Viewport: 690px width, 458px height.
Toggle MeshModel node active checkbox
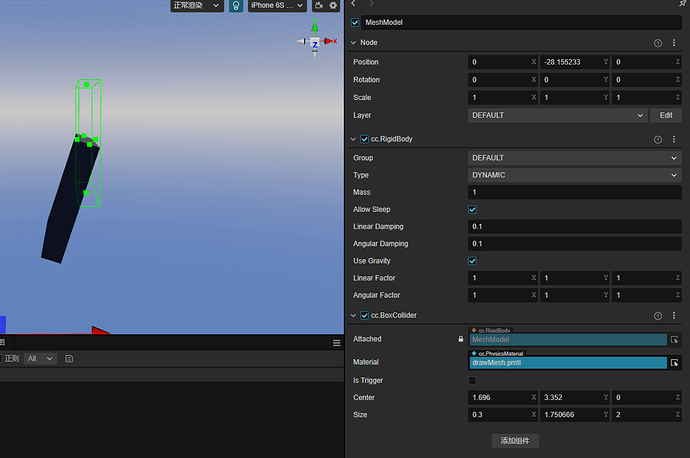[355, 22]
